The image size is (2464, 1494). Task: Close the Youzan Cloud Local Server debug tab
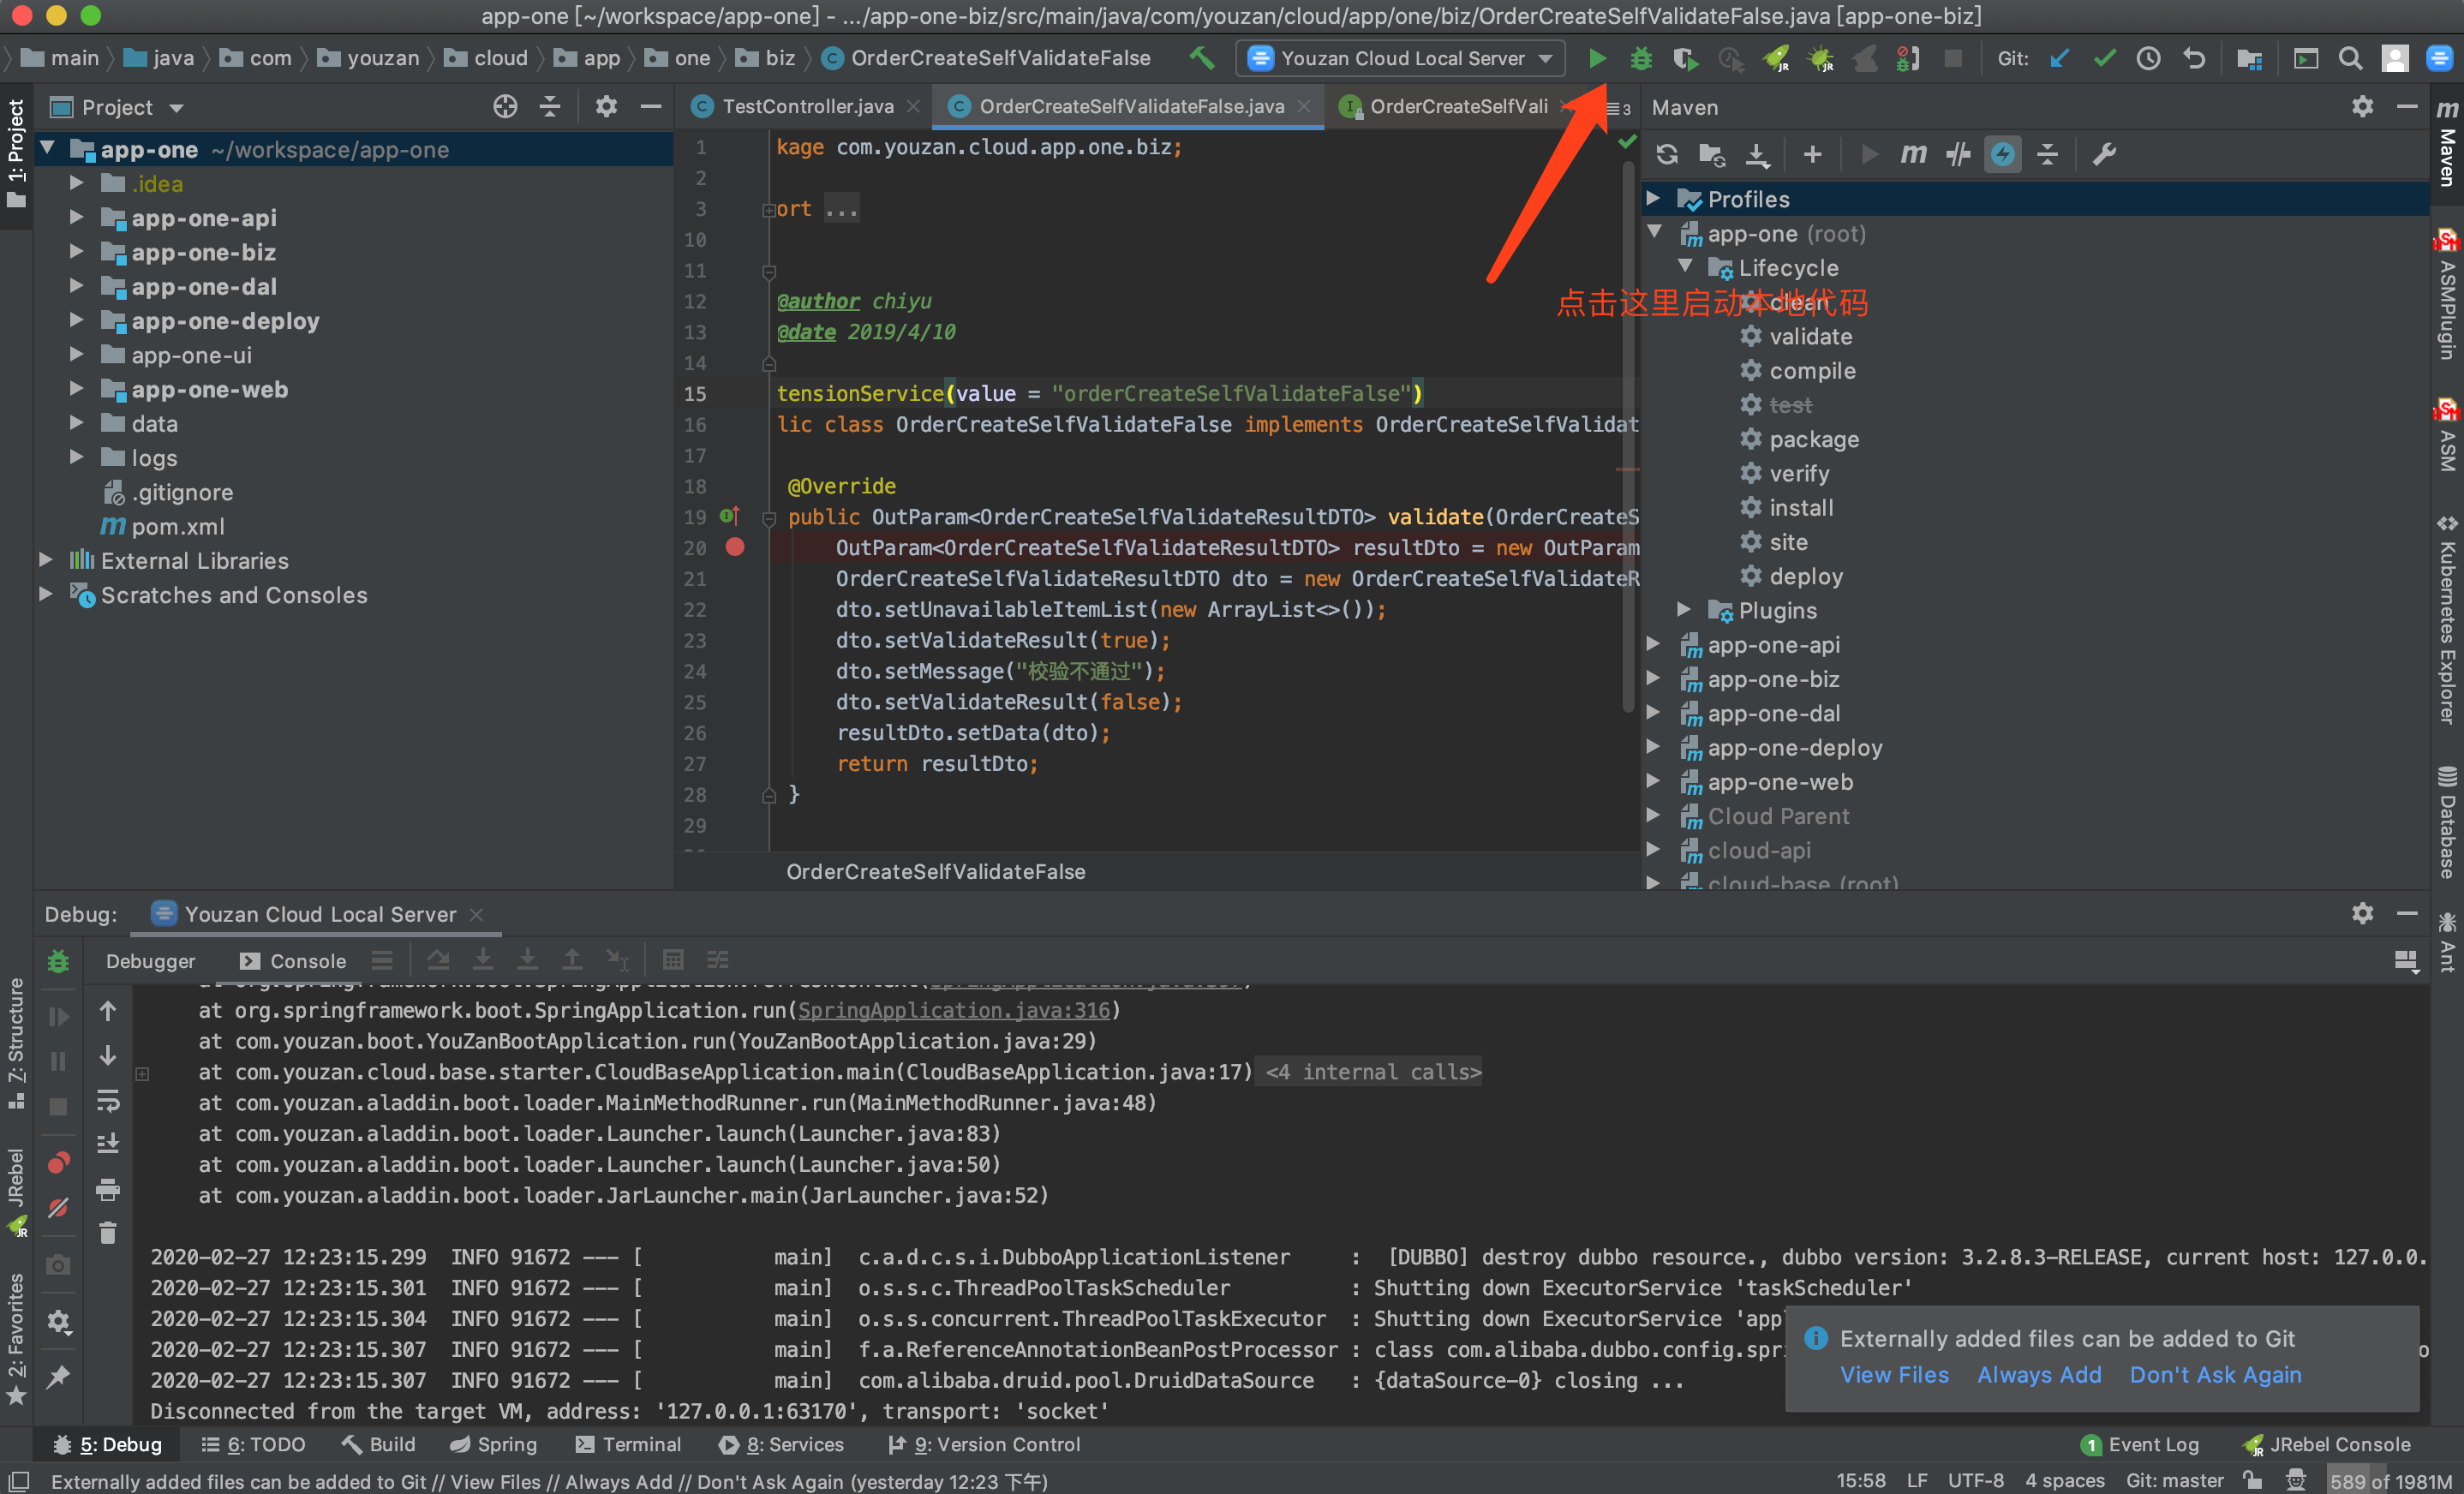[477, 914]
